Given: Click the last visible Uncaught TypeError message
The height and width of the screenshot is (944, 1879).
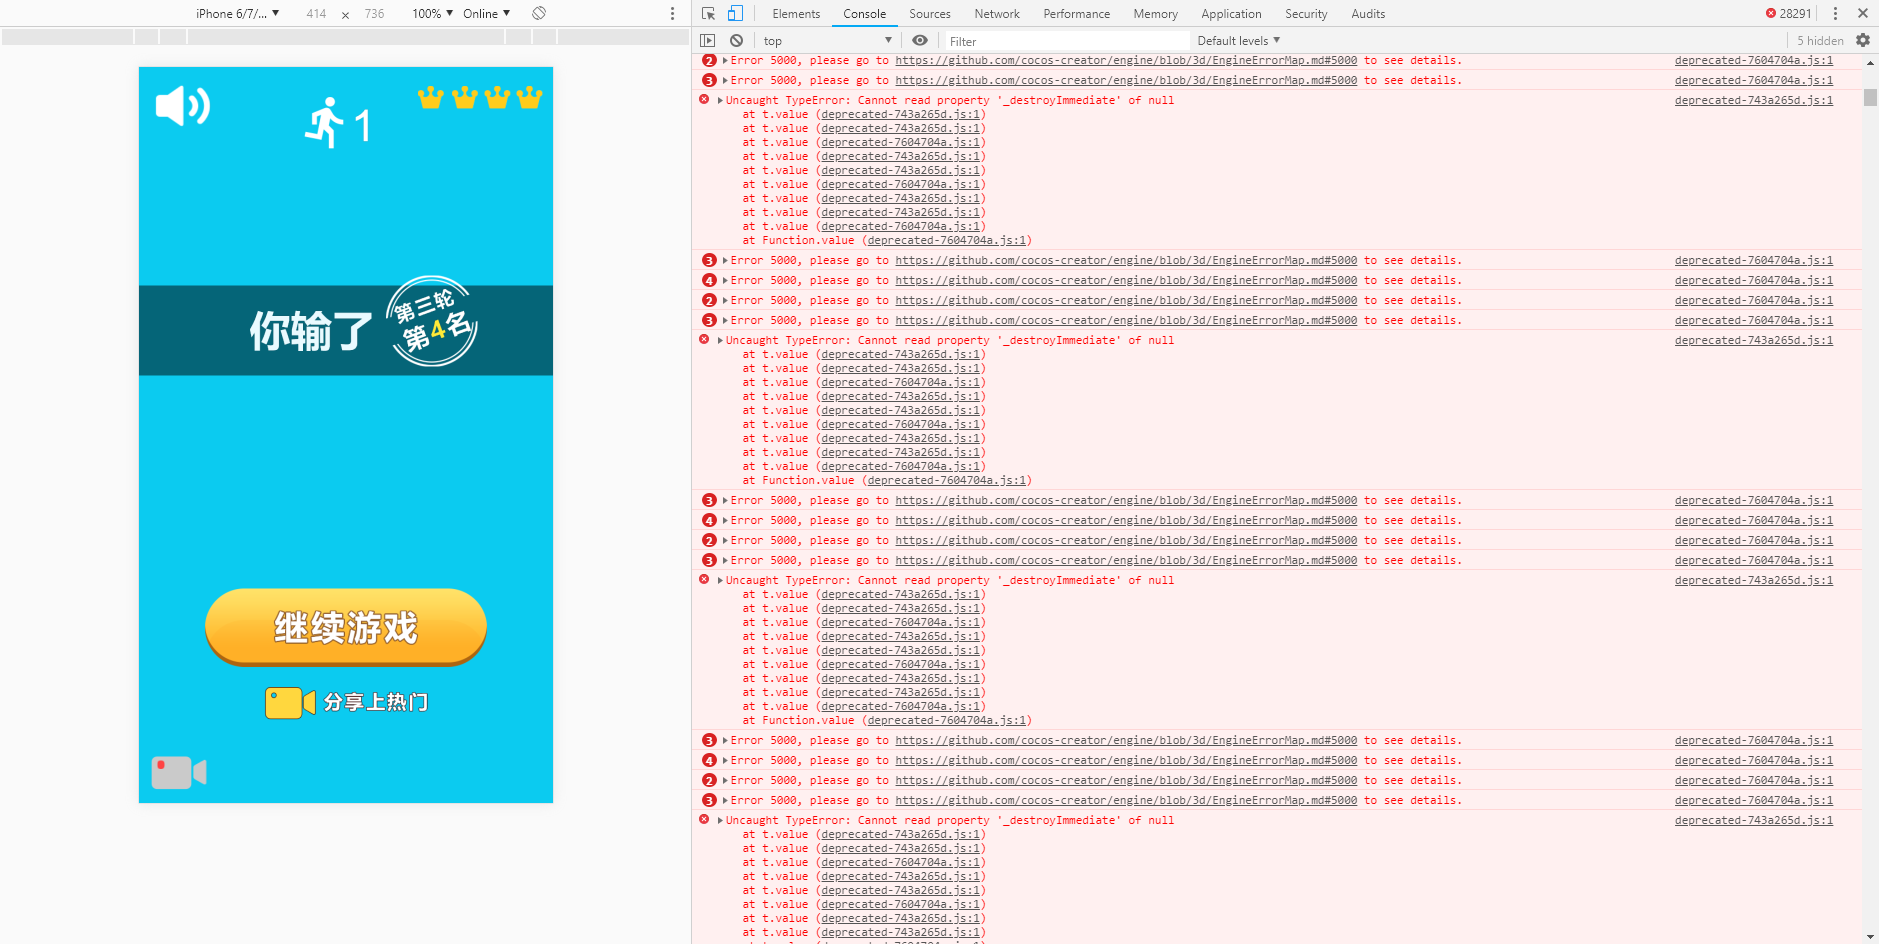Looking at the screenshot, I should 950,820.
